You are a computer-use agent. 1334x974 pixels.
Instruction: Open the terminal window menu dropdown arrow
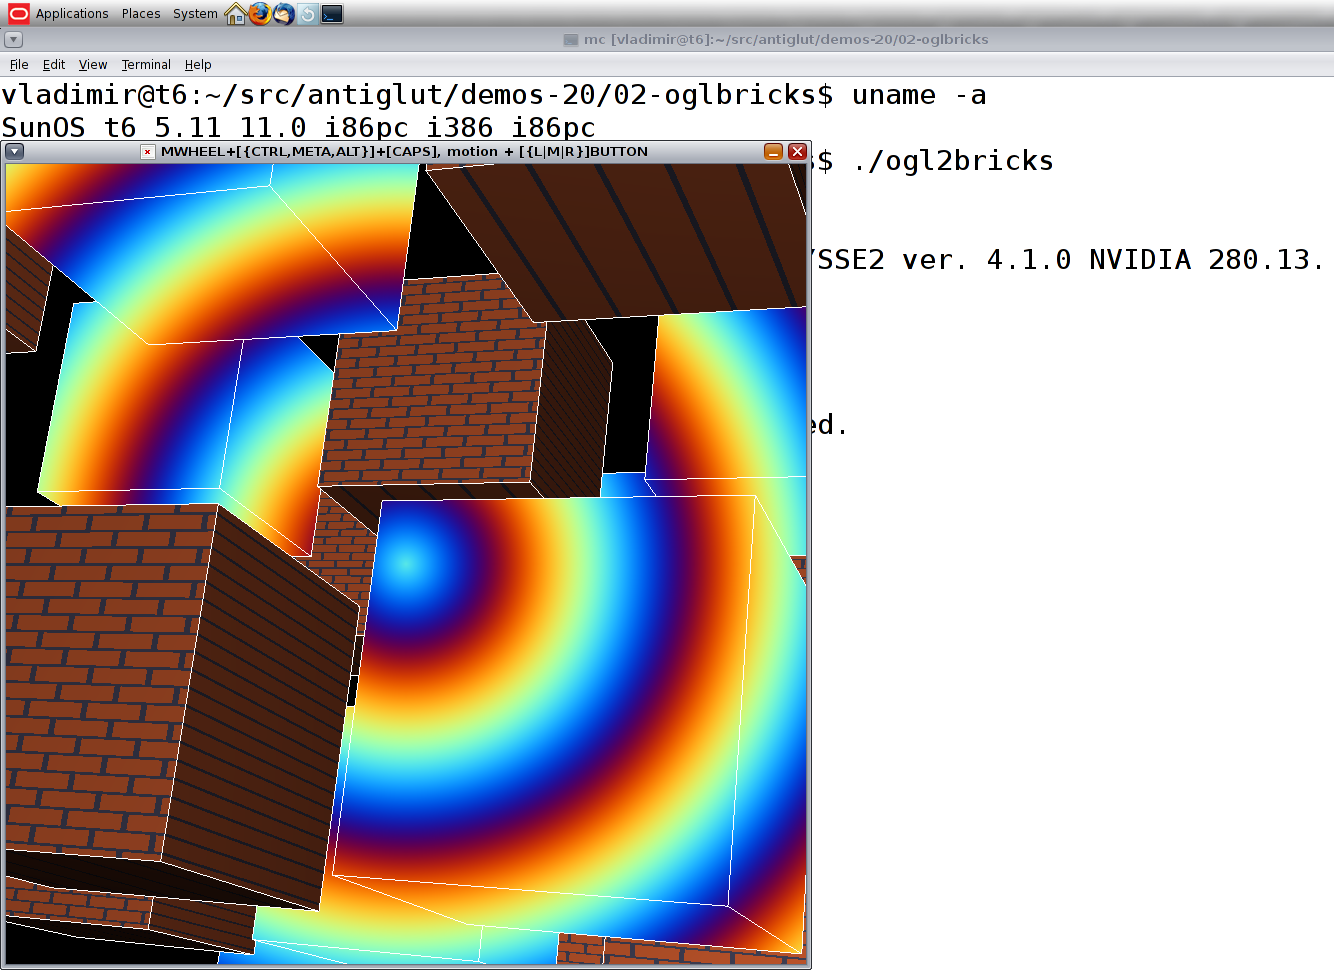[14, 40]
